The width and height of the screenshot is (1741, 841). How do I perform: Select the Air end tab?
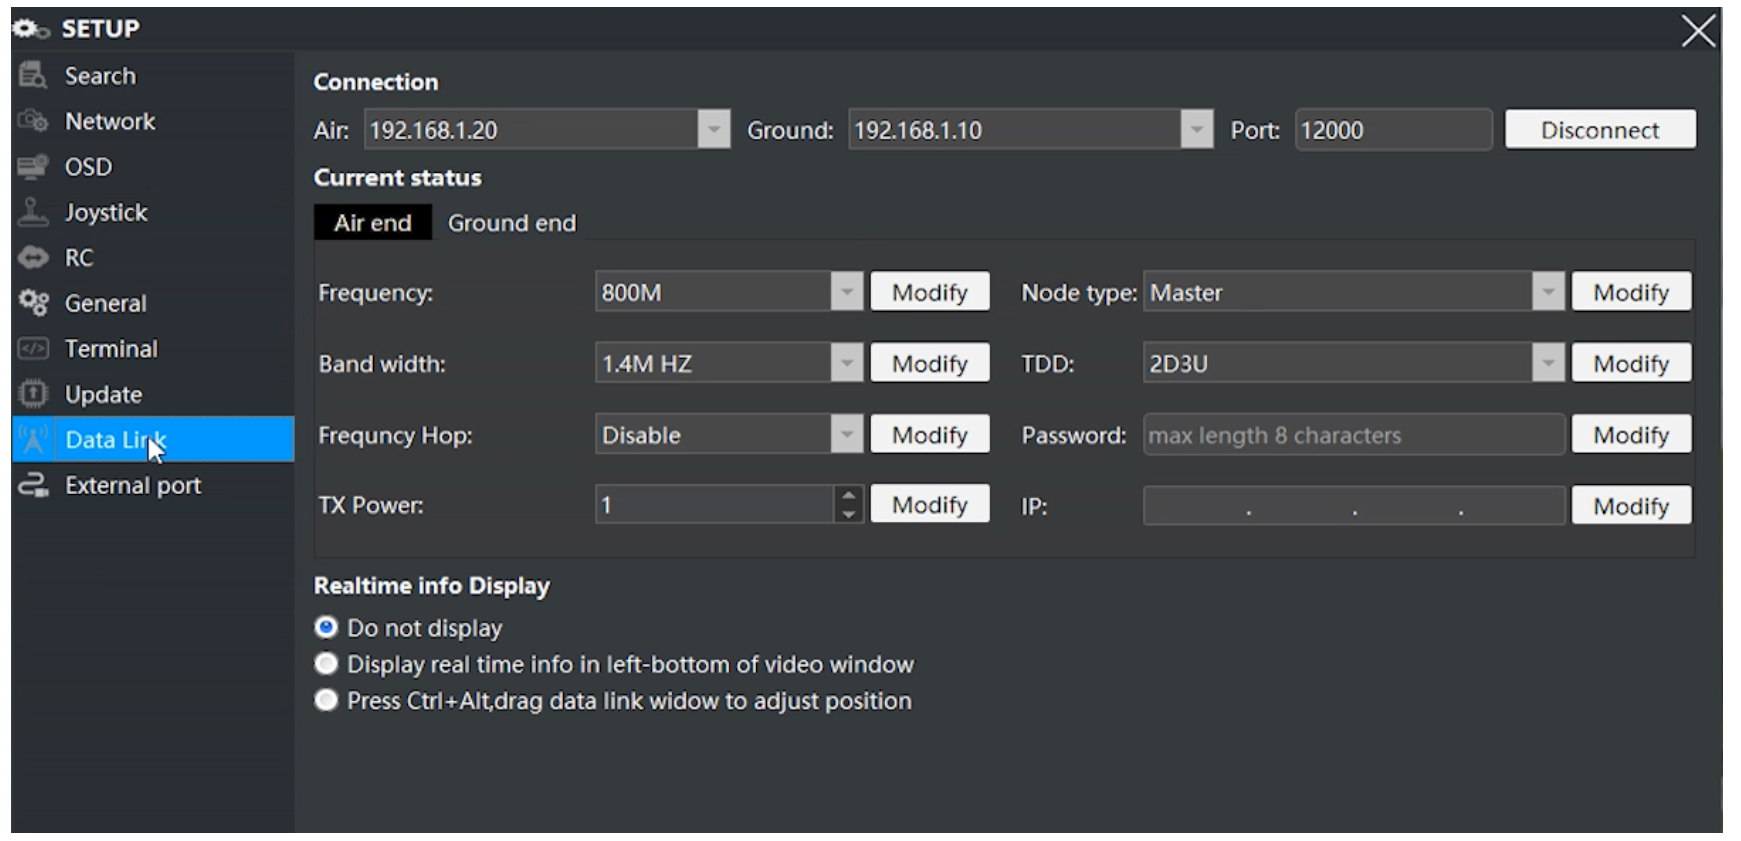tap(372, 223)
